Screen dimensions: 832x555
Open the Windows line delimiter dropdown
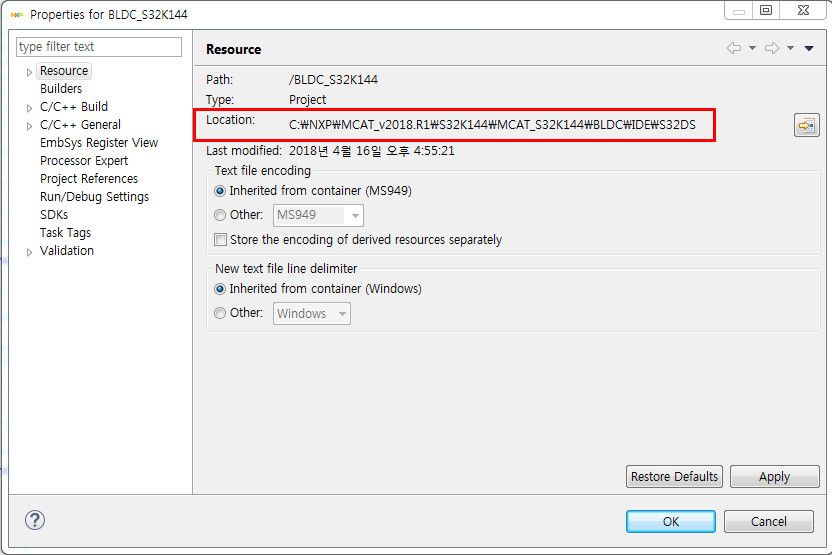[312, 313]
